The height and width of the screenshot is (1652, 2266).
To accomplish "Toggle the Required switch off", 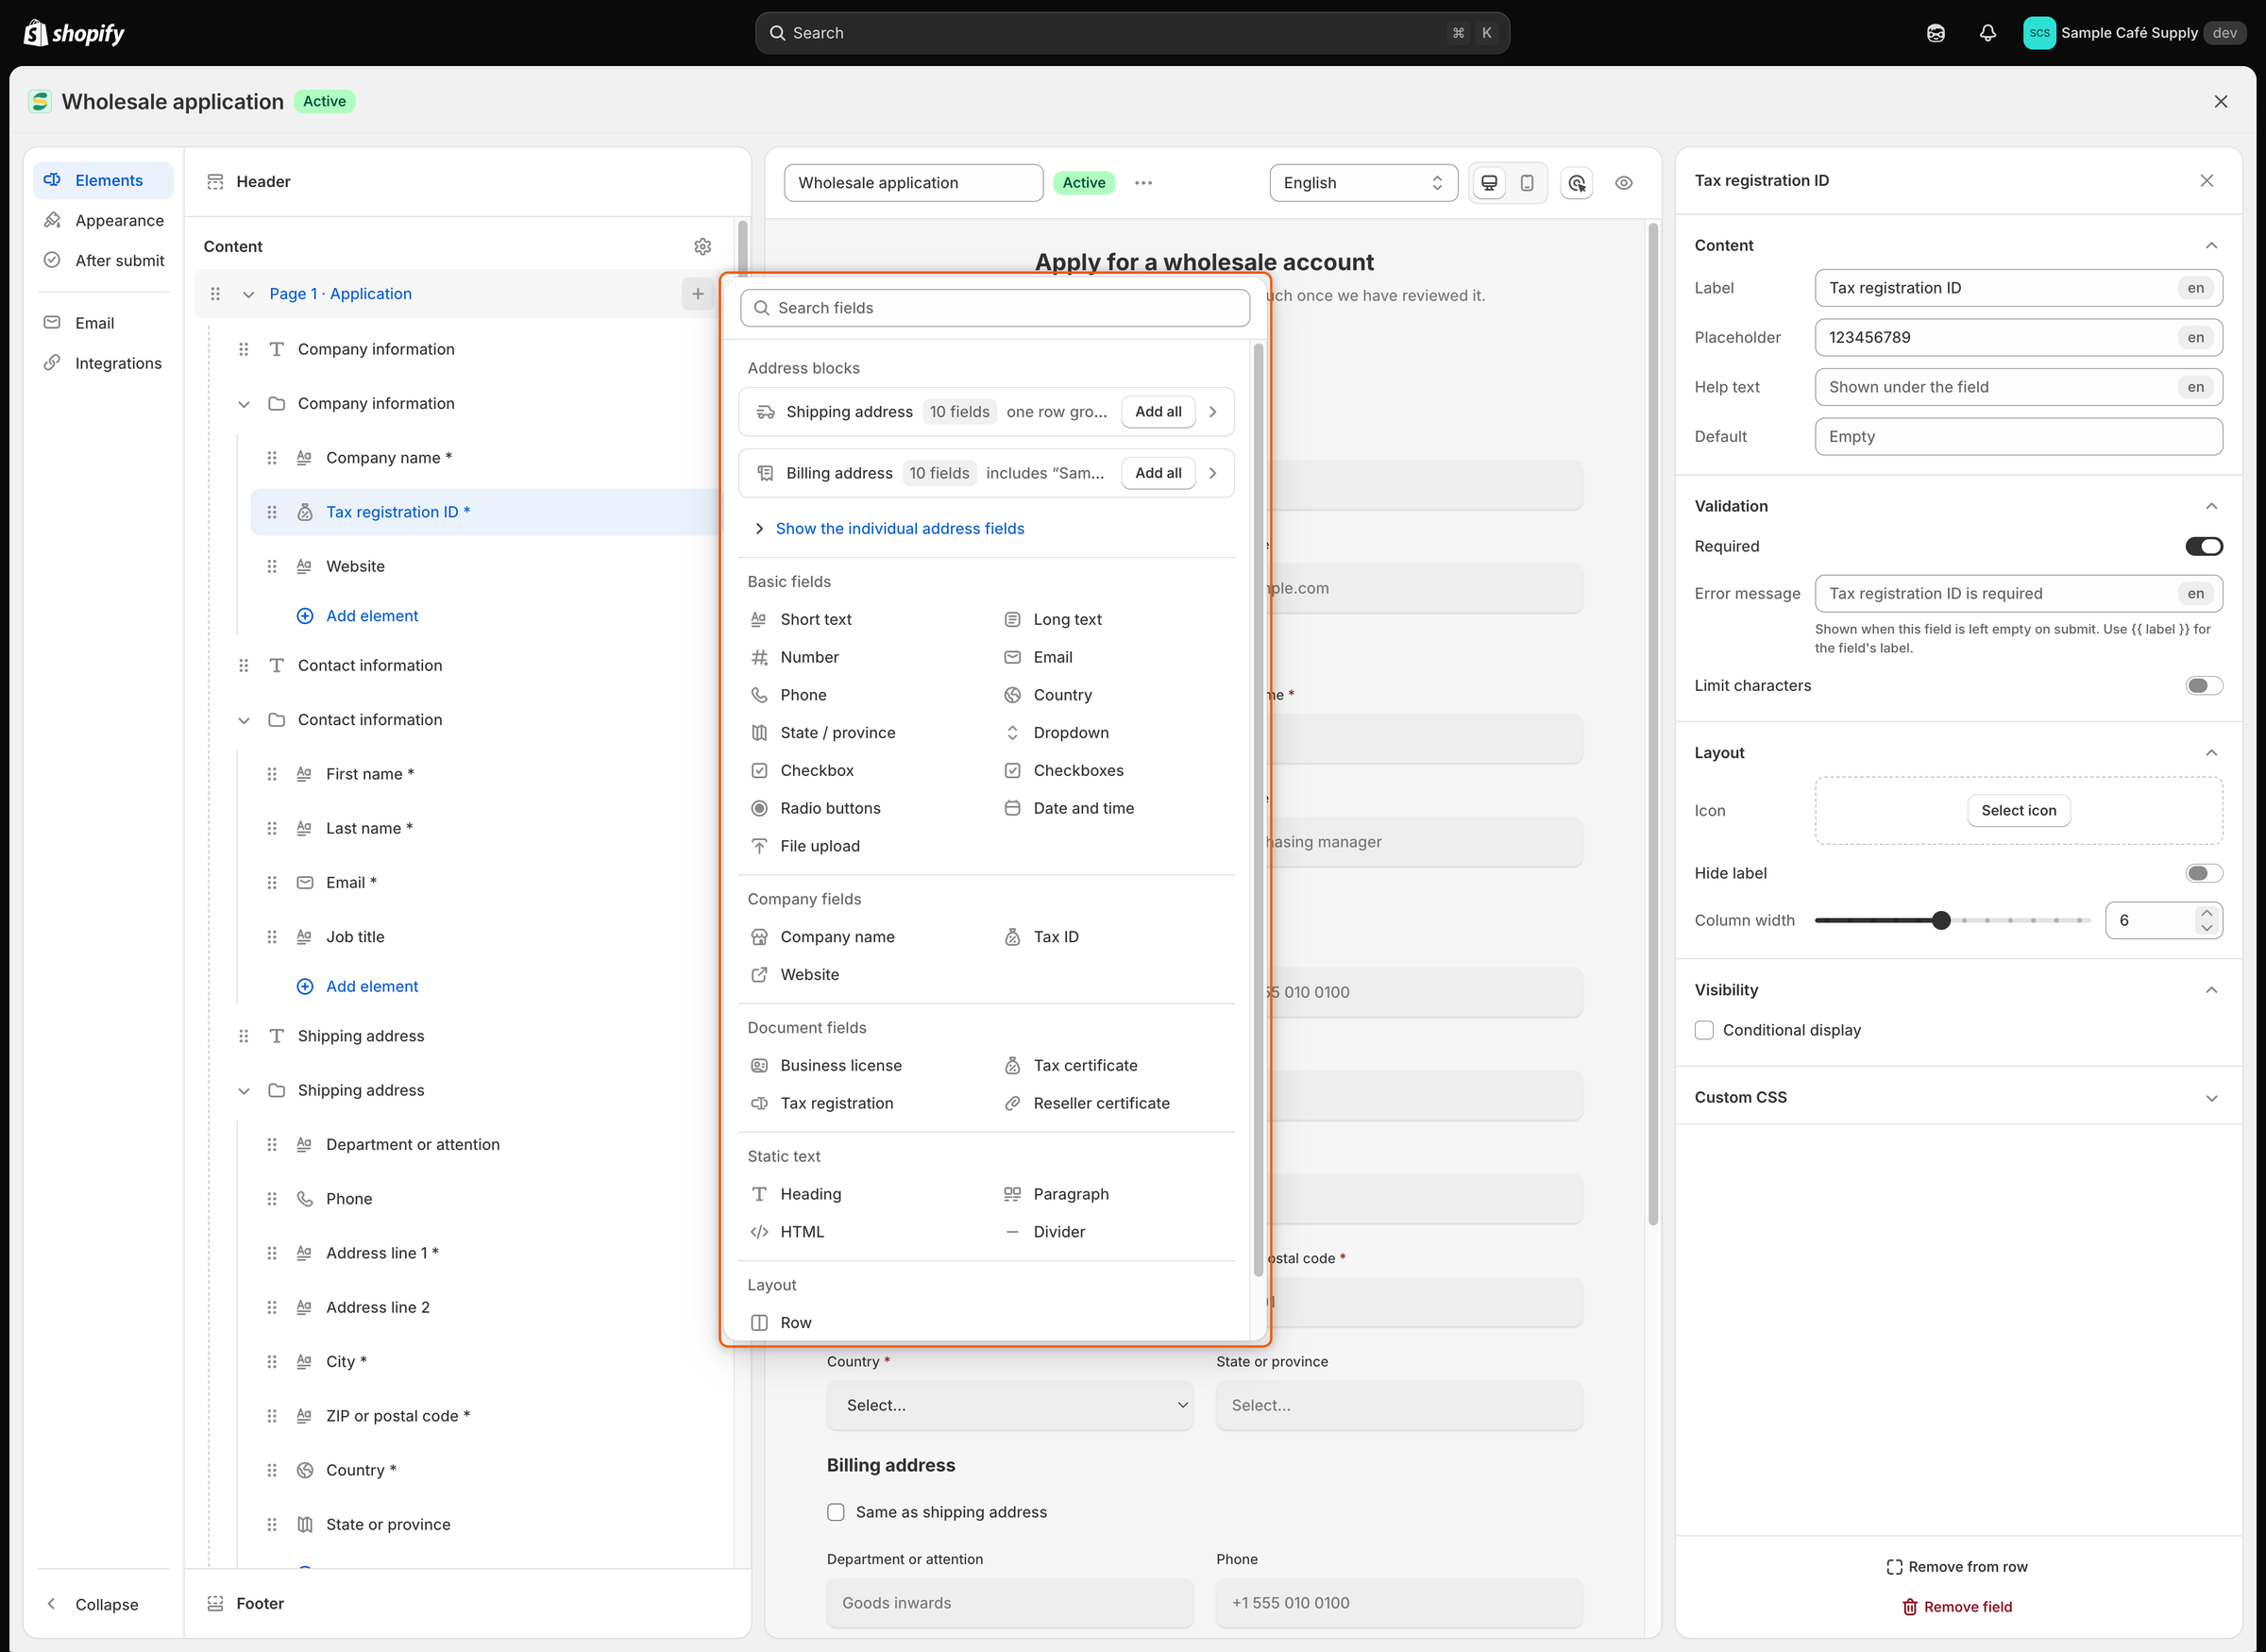I will [2203, 546].
